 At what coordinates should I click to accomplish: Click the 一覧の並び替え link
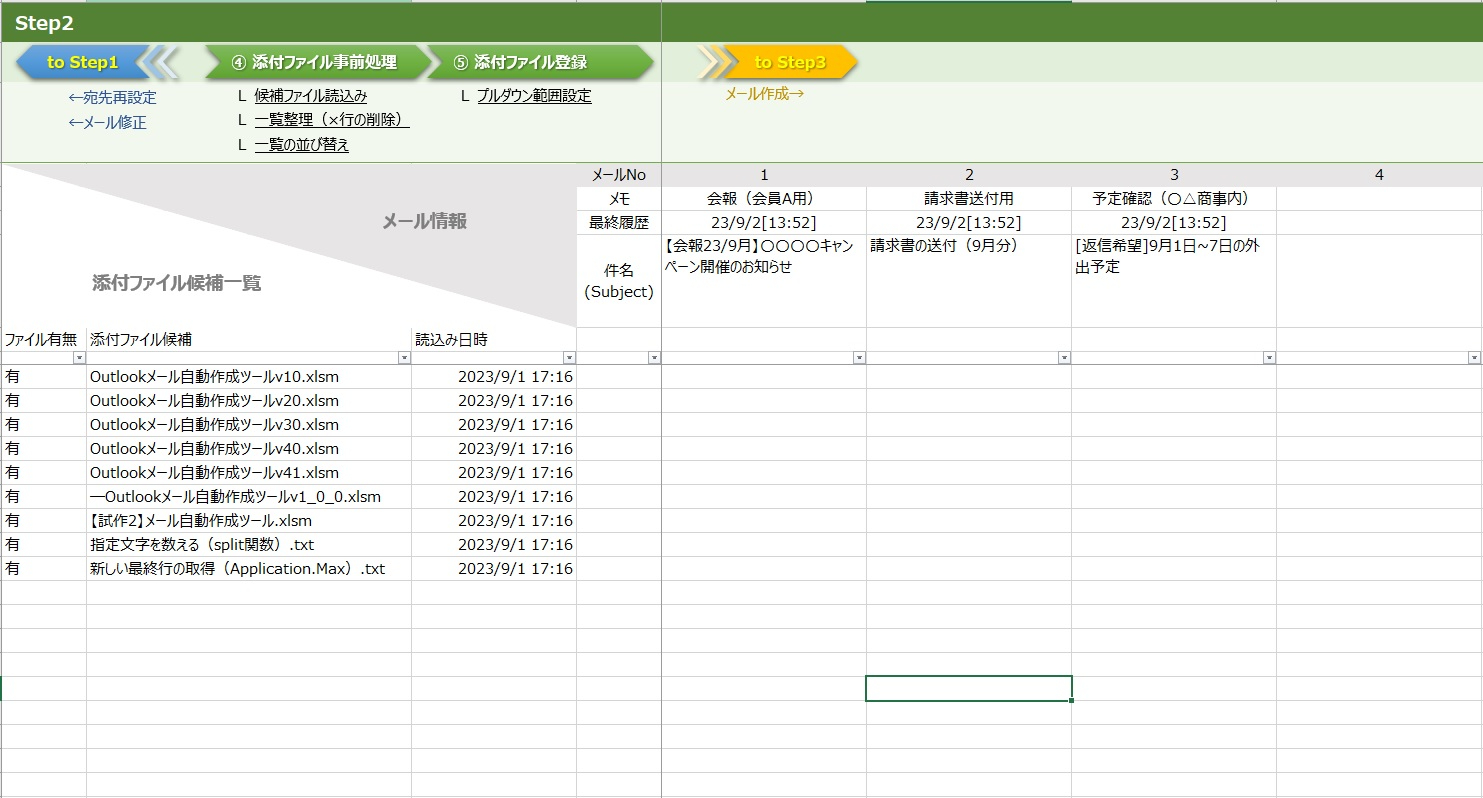point(302,145)
